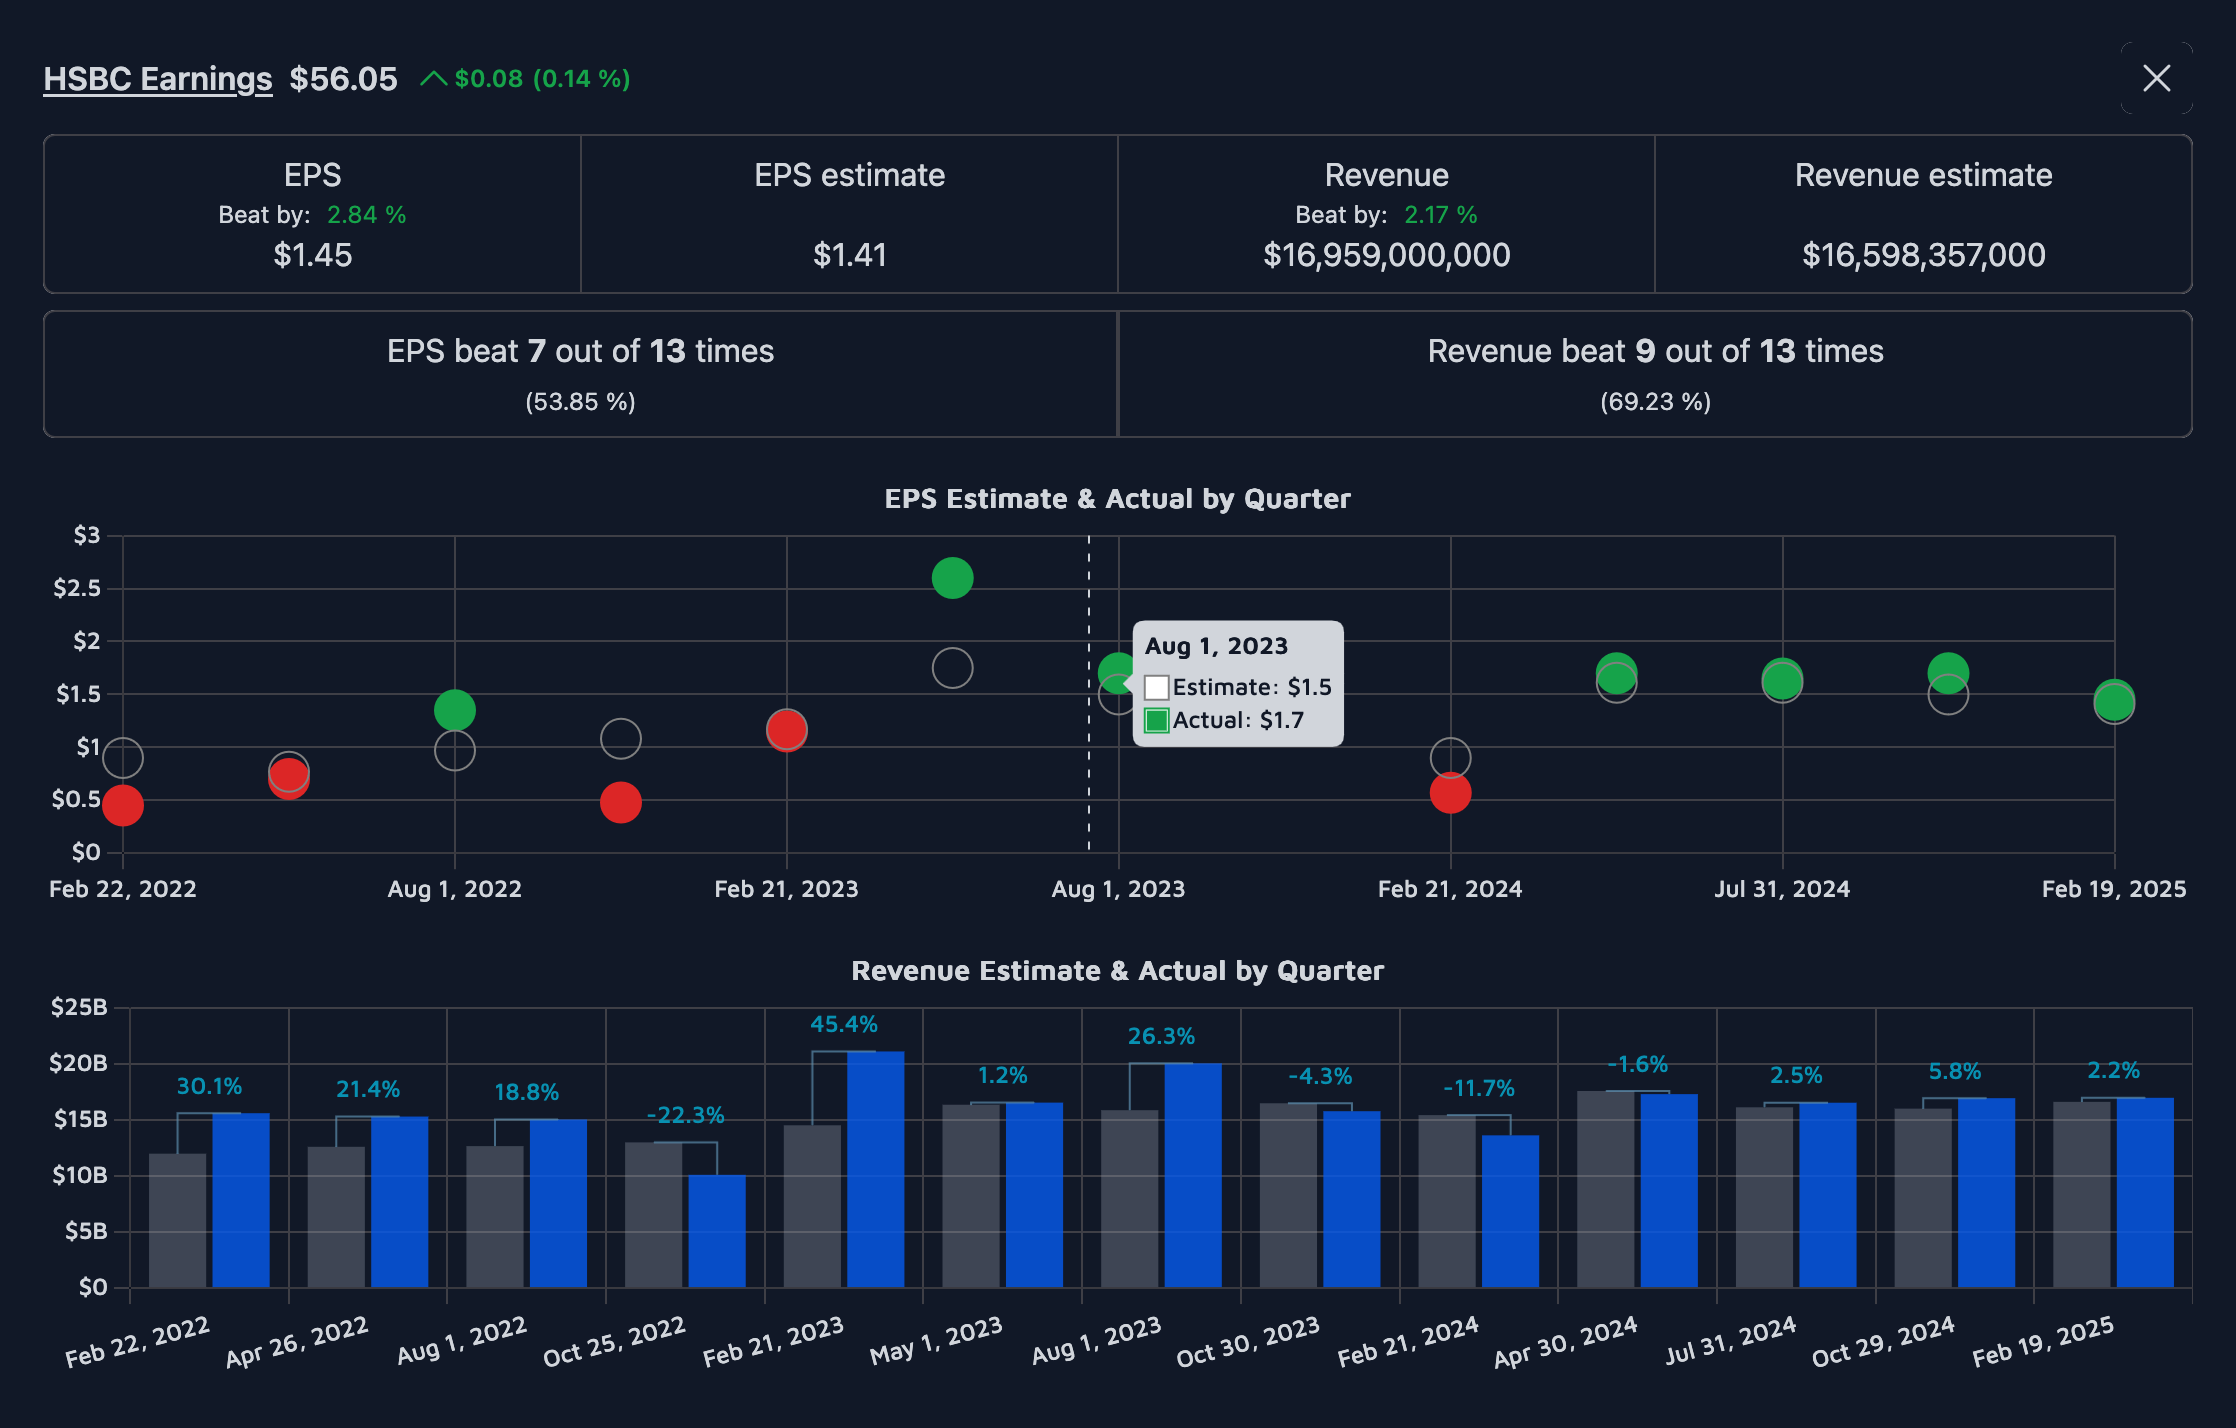This screenshot has width=2236, height=1428.
Task: Click the EPS estimate value $1.41
Action: coord(850,255)
